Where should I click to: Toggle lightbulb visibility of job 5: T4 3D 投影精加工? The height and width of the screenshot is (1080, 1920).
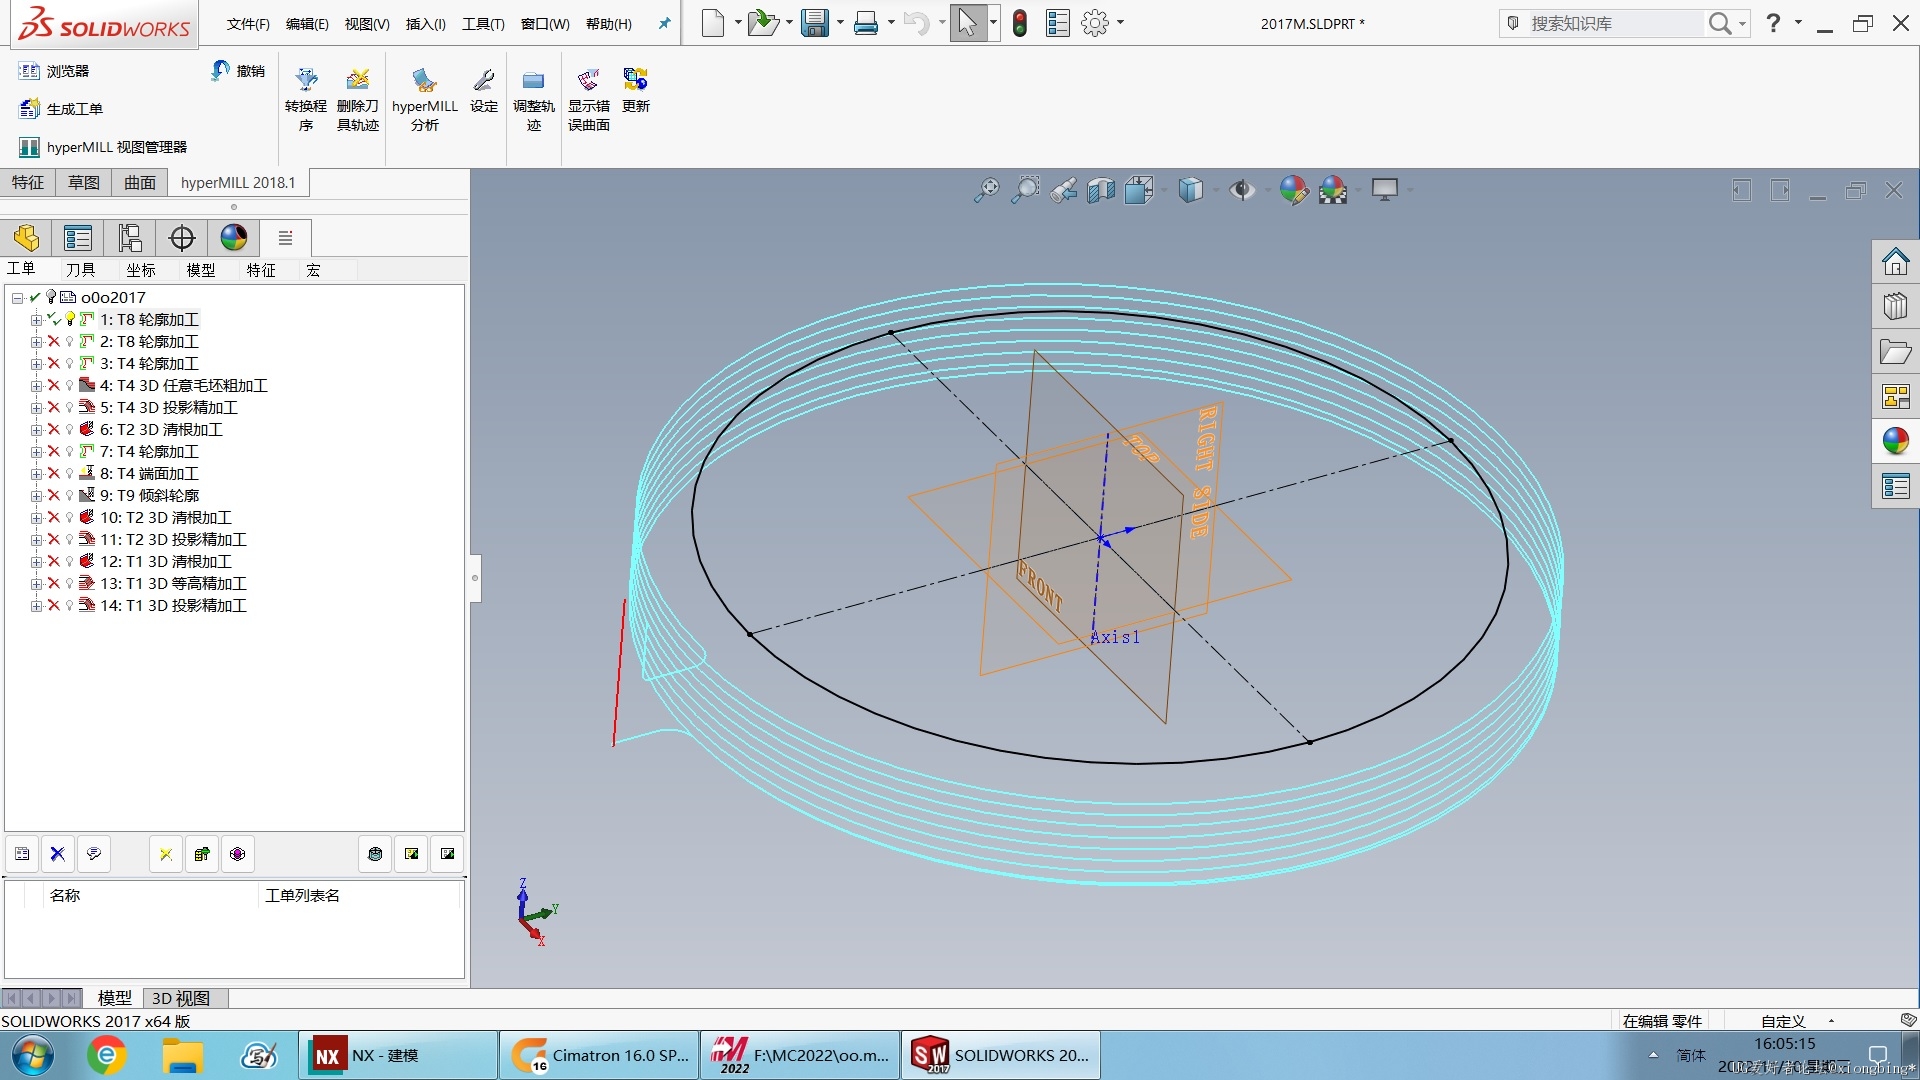click(x=70, y=408)
